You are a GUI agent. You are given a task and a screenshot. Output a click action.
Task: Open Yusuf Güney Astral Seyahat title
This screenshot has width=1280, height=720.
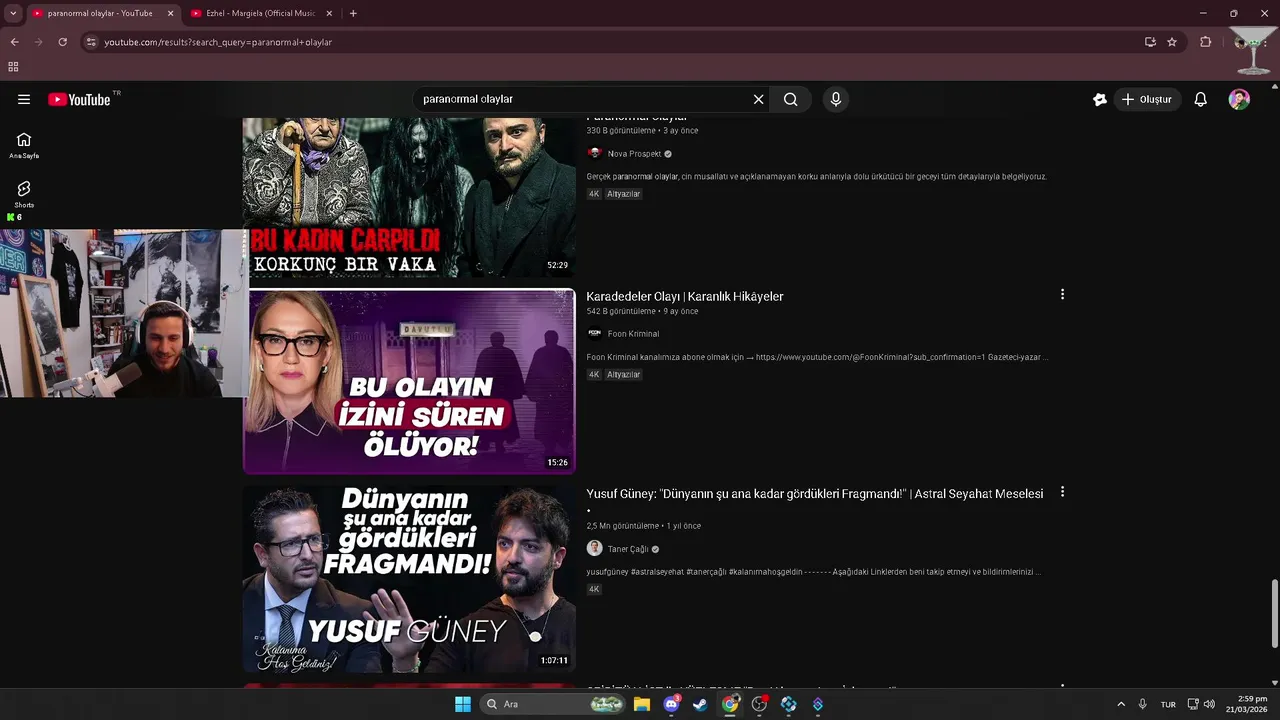(815, 494)
